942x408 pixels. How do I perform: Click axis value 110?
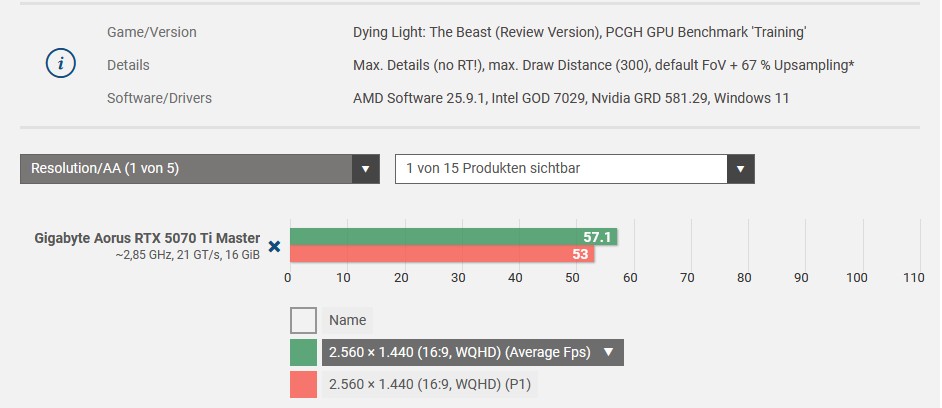pyautogui.click(x=914, y=278)
